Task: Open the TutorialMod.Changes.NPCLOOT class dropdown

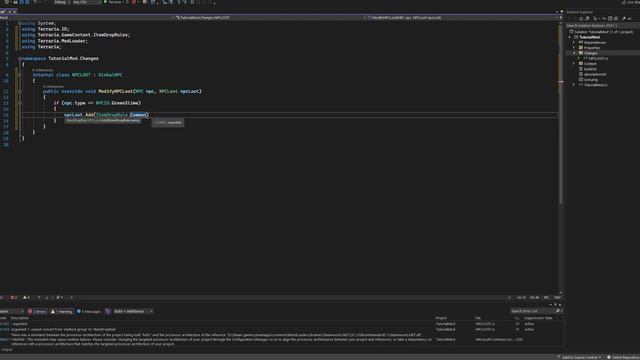Action: click(267, 18)
